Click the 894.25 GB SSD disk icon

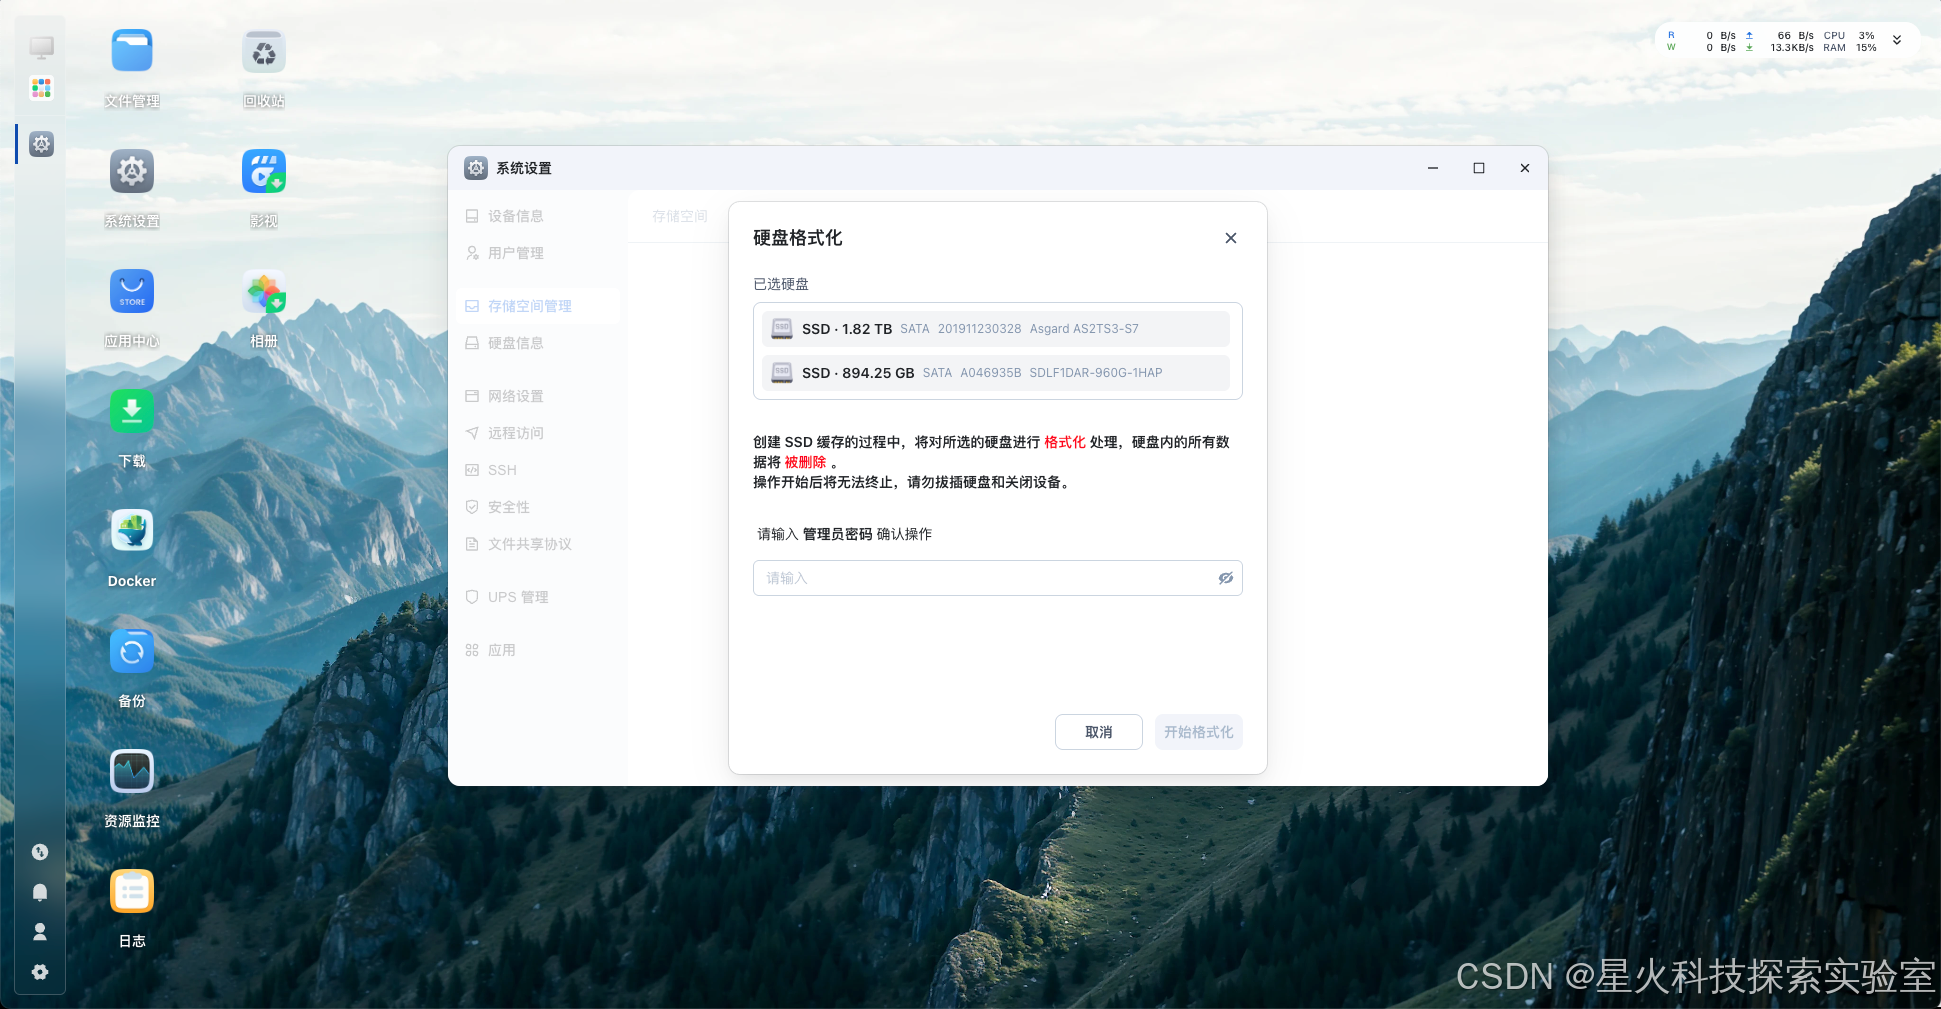coord(782,372)
